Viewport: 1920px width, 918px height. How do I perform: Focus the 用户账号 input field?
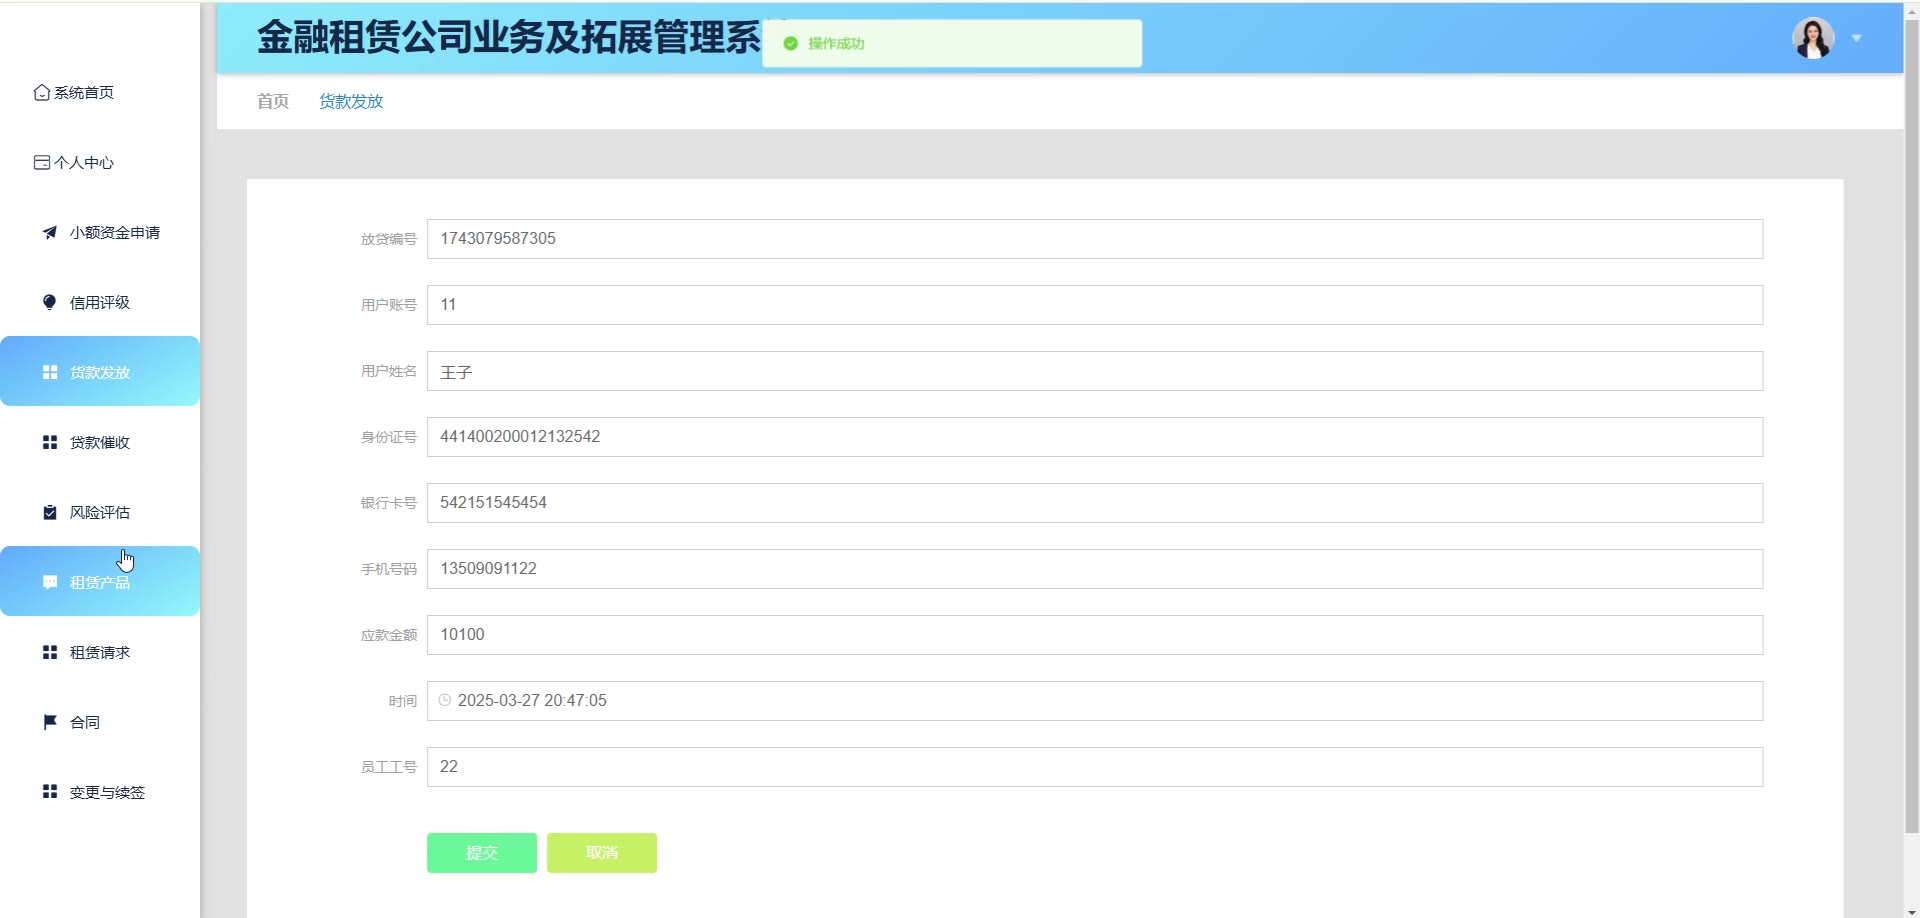[1095, 305]
